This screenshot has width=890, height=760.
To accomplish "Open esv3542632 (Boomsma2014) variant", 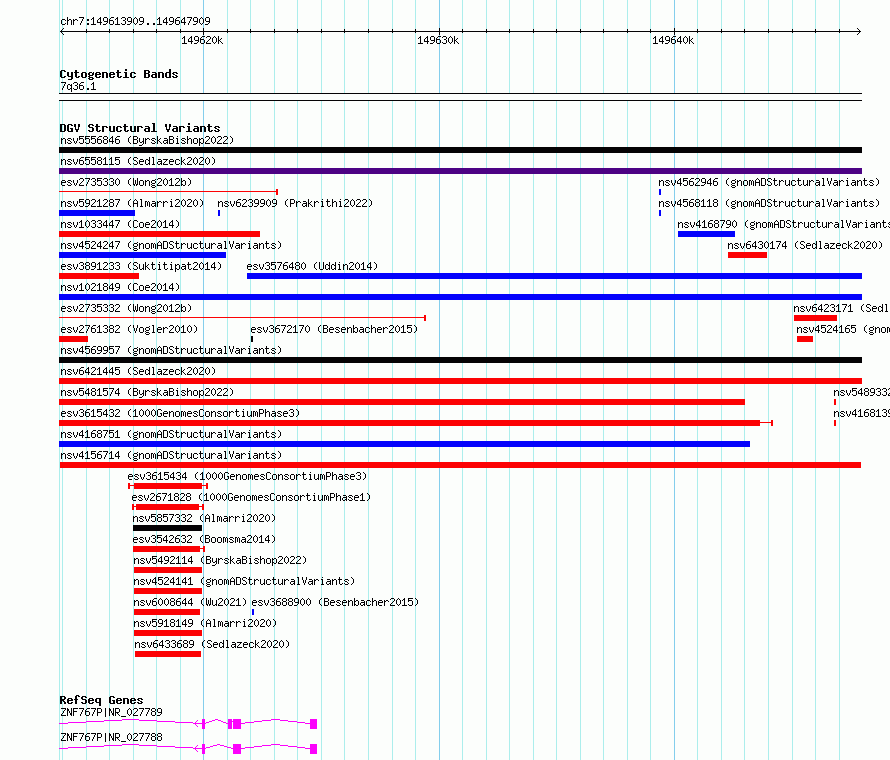I will [x=204, y=539].
